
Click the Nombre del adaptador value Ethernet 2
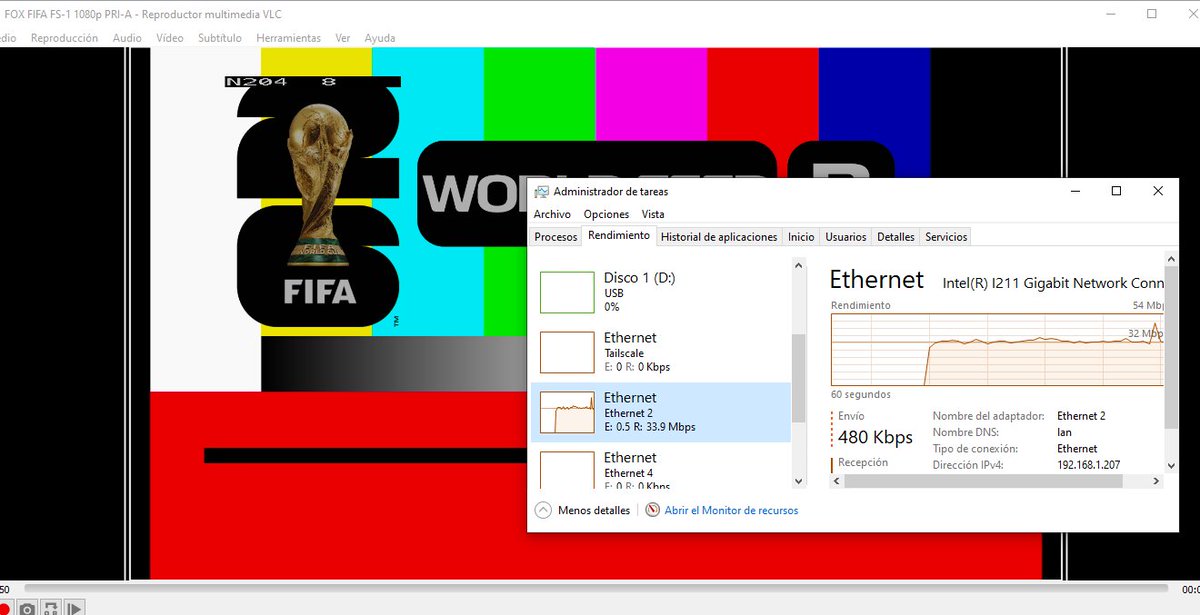(x=1081, y=416)
